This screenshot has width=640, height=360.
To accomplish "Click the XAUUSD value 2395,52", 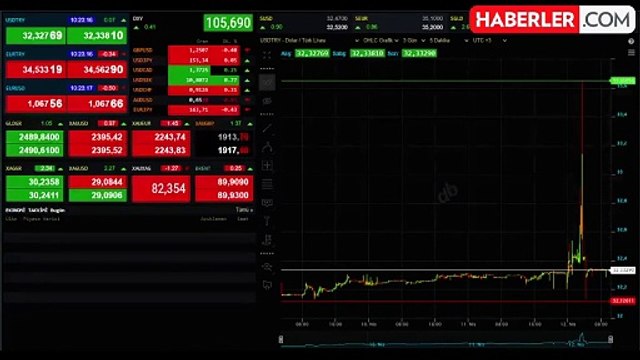I will coord(98,150).
